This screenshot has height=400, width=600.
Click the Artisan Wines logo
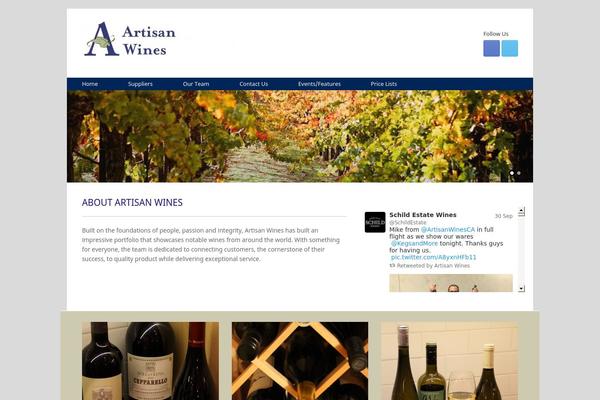[x=130, y=39]
